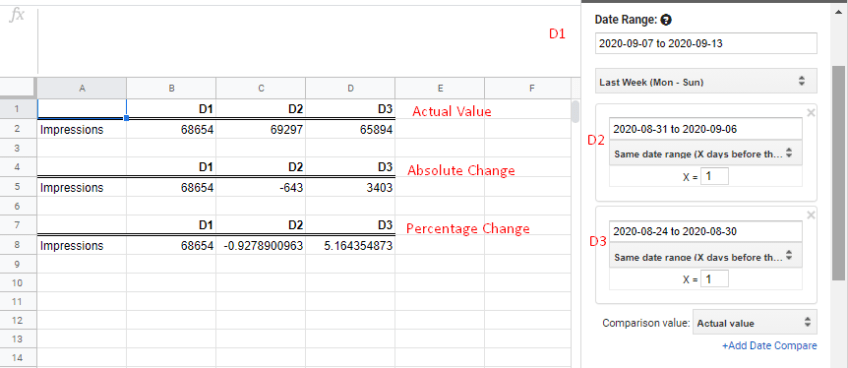Screen dimensions: 848x368
Task: Click the 68654 cell in row 2
Action: pos(171,130)
